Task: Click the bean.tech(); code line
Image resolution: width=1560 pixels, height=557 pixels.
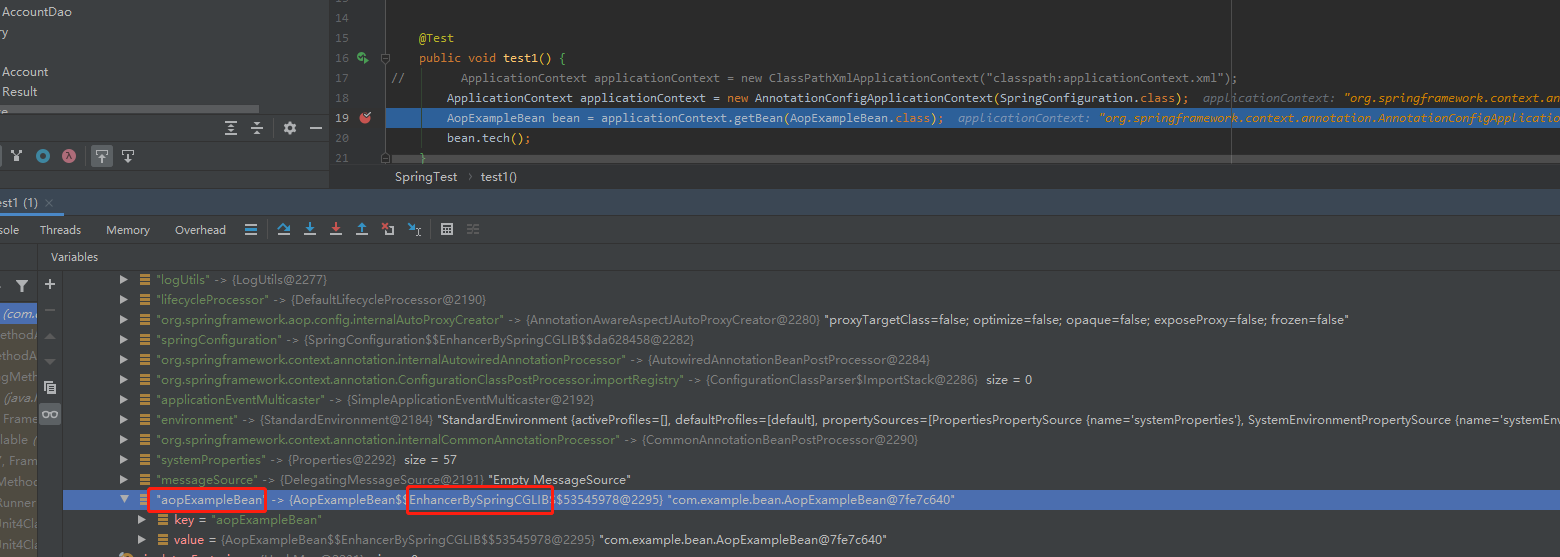Action: coord(489,138)
